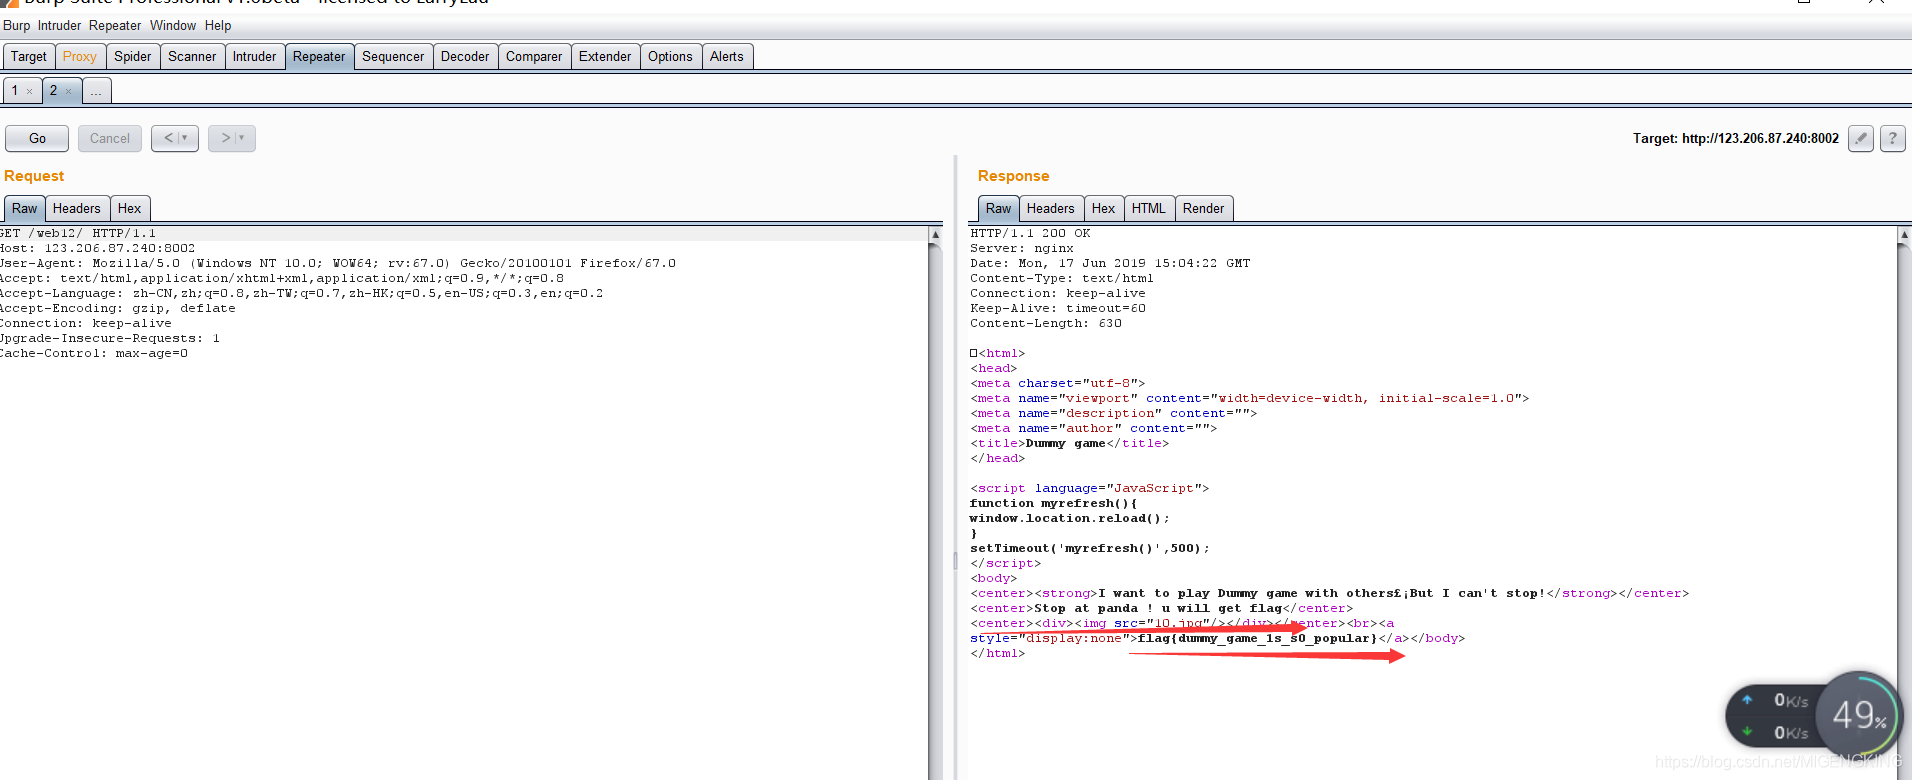Click the 49% usage circle indicator
The height and width of the screenshot is (780, 1912).
click(1858, 715)
